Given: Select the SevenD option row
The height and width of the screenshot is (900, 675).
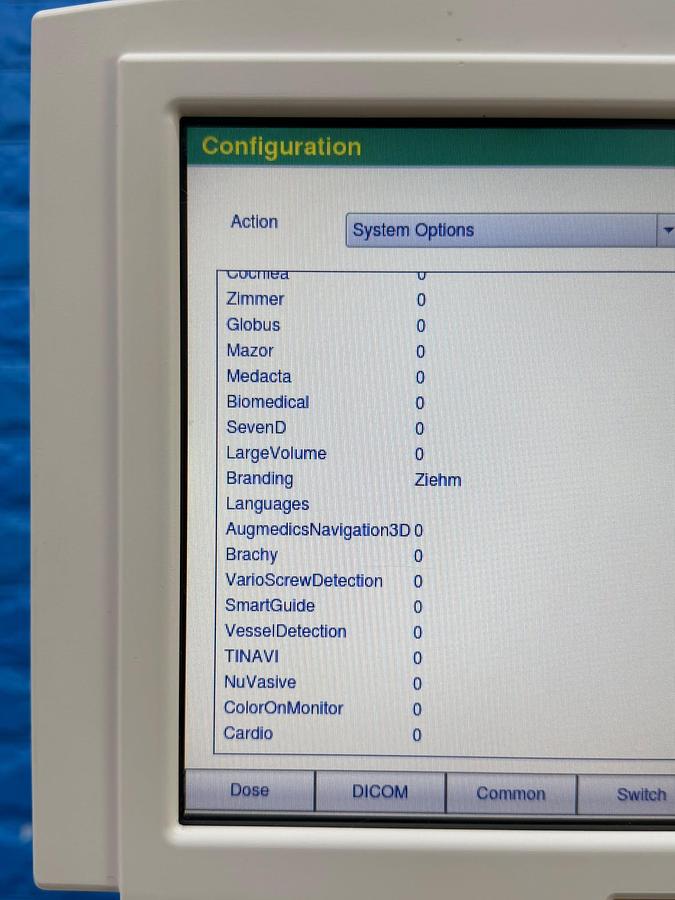Looking at the screenshot, I should 445,428.
